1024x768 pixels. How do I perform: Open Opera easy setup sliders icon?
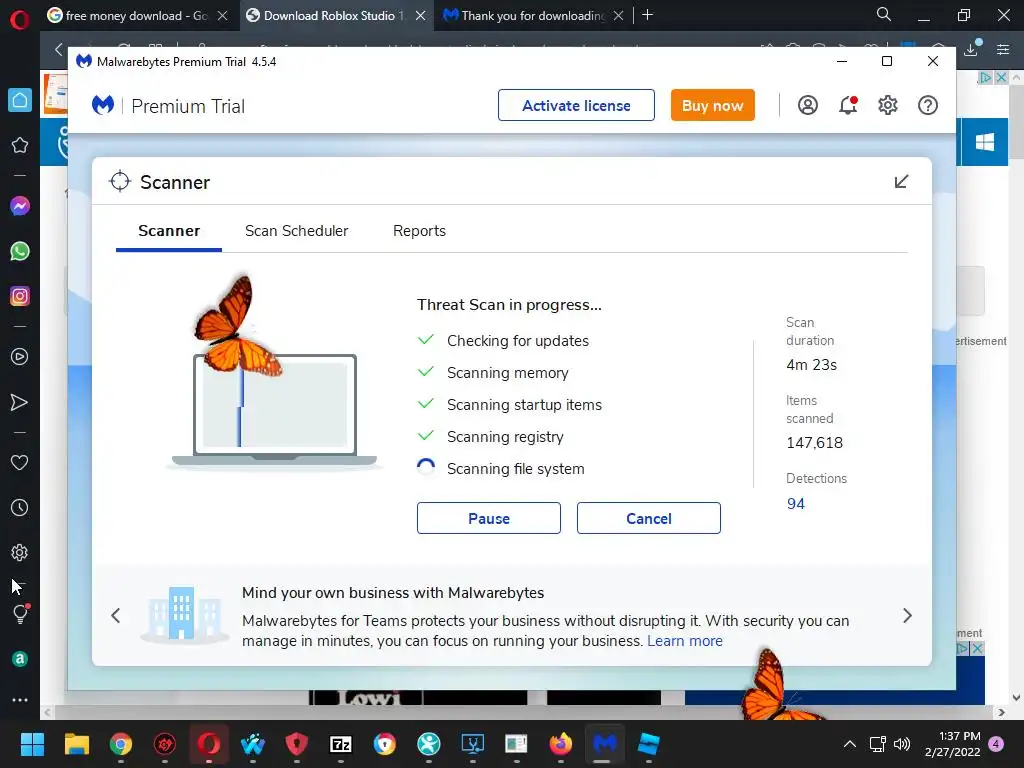1003,49
